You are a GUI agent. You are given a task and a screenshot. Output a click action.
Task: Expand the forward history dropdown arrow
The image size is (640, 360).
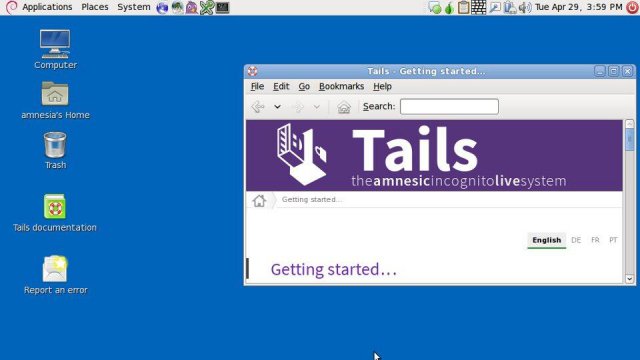[317, 107]
